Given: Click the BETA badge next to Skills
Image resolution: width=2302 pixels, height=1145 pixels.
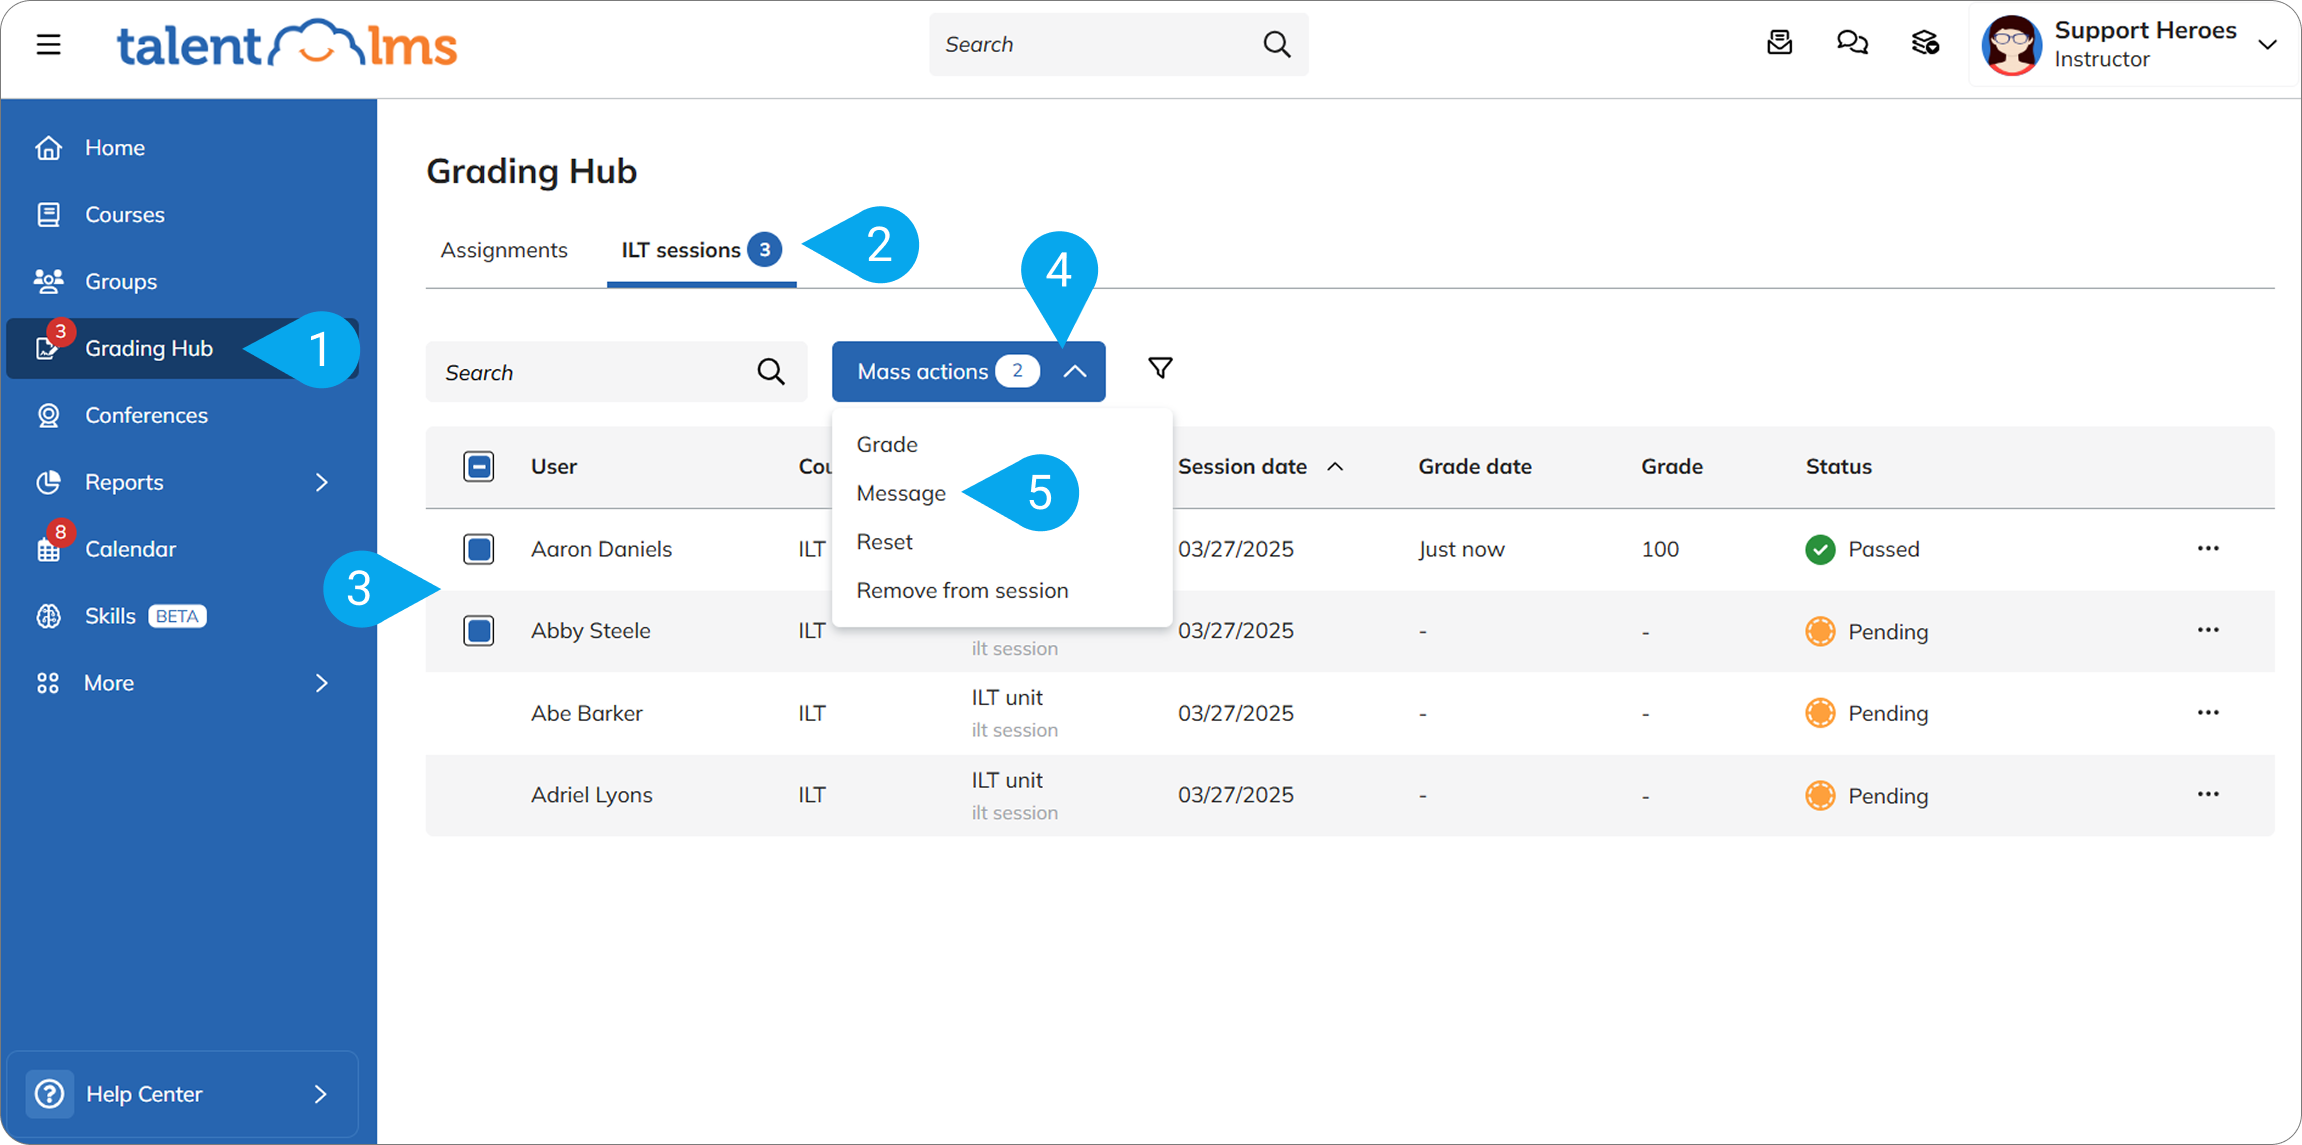Looking at the screenshot, I should 177,616.
